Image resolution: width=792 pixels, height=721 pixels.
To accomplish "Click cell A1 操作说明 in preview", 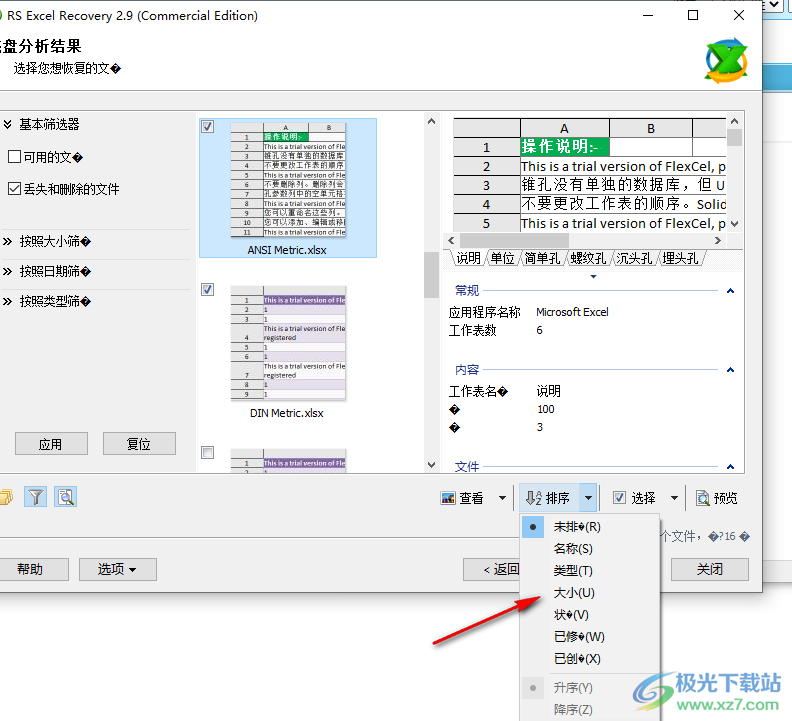I will tap(564, 147).
